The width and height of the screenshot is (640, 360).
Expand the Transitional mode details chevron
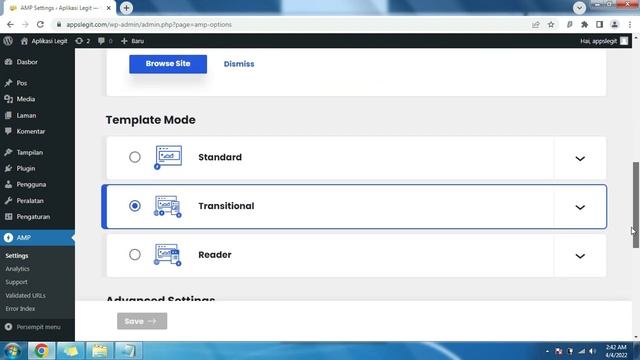(580, 207)
